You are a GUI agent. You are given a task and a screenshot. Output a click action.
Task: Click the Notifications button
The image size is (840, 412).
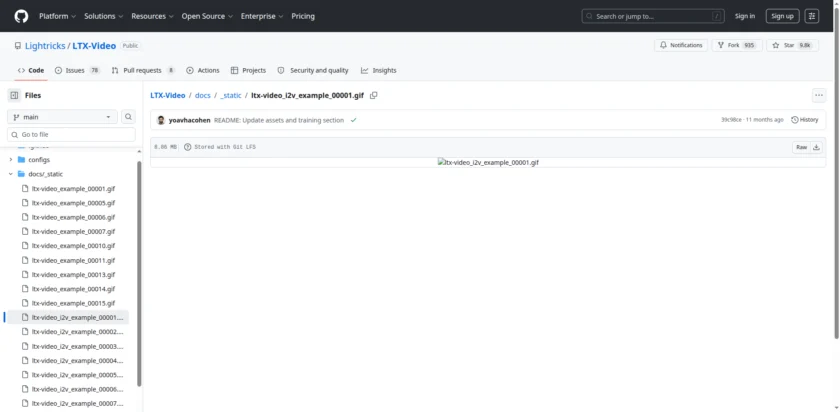click(x=681, y=46)
